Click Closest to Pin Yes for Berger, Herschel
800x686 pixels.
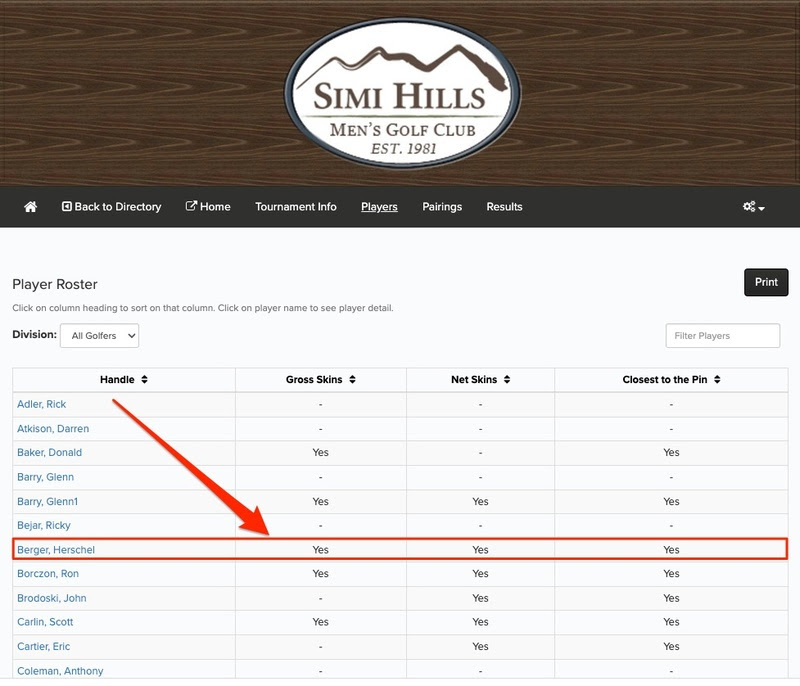tap(671, 550)
